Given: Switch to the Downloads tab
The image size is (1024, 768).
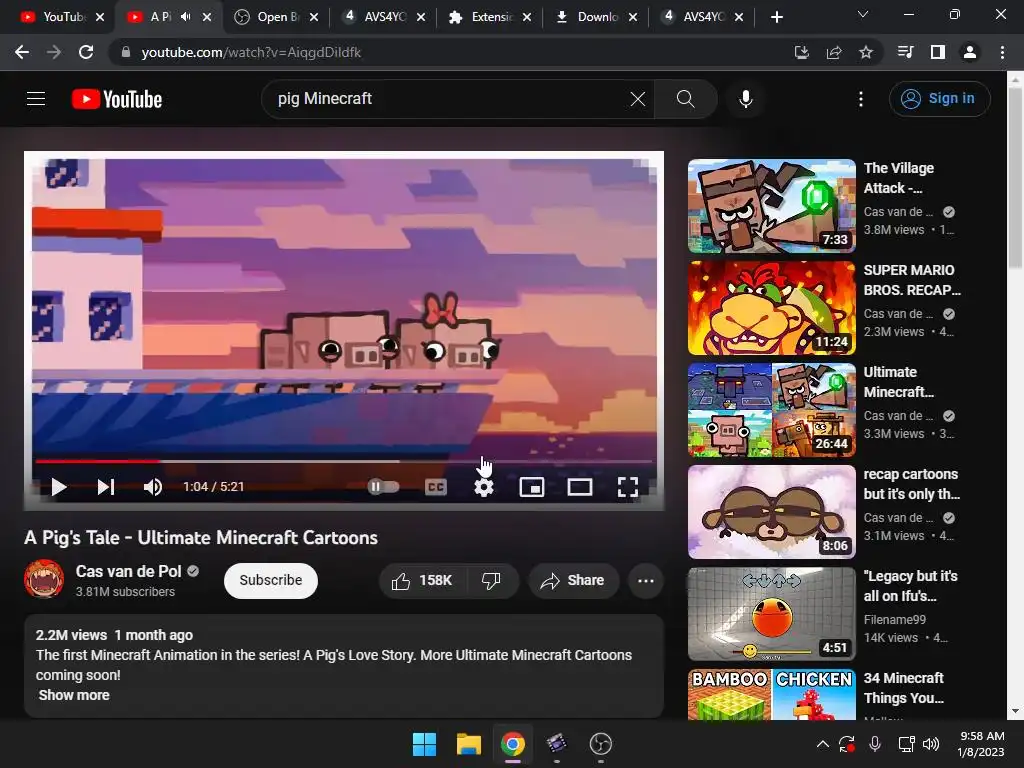Looking at the screenshot, I should coord(594,17).
